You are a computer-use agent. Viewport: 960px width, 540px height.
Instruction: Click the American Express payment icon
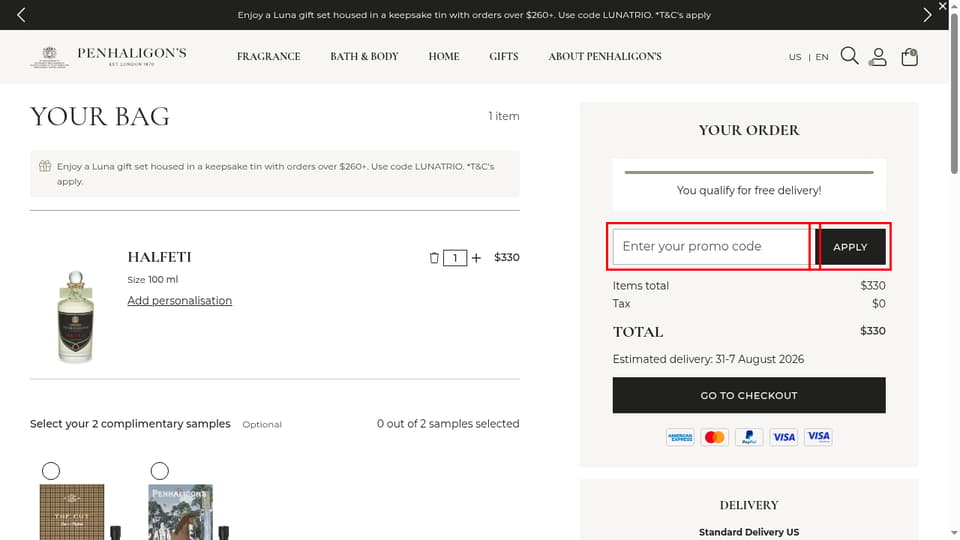(x=680, y=437)
